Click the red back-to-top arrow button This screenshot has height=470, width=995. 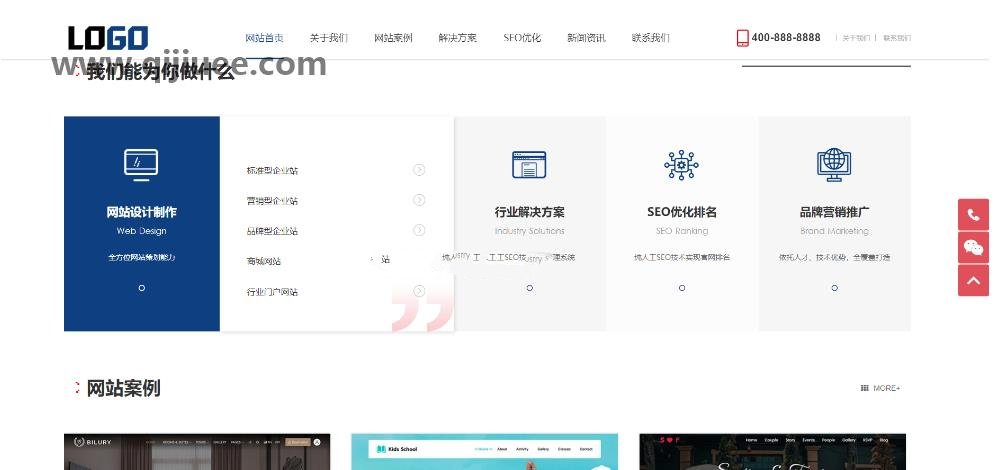(973, 280)
